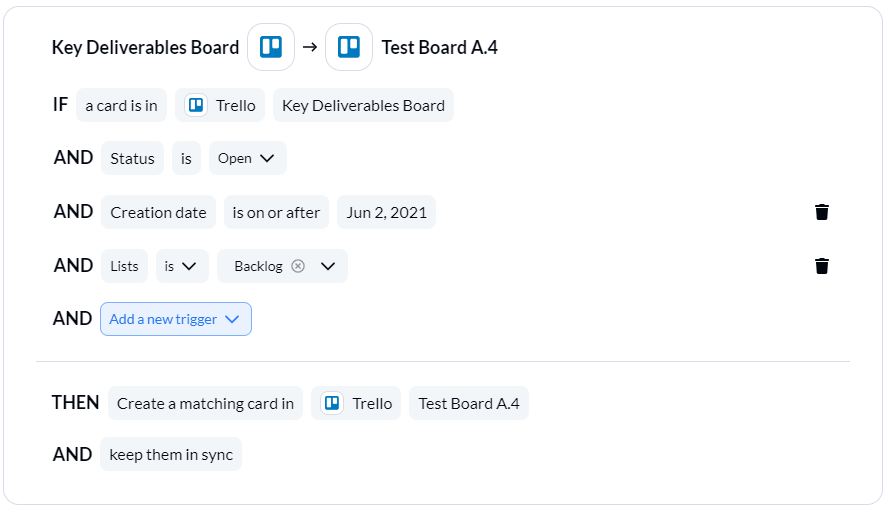Delete the Creation date trigger via trash icon
Viewport: 891px width, 512px height.
coord(822,212)
